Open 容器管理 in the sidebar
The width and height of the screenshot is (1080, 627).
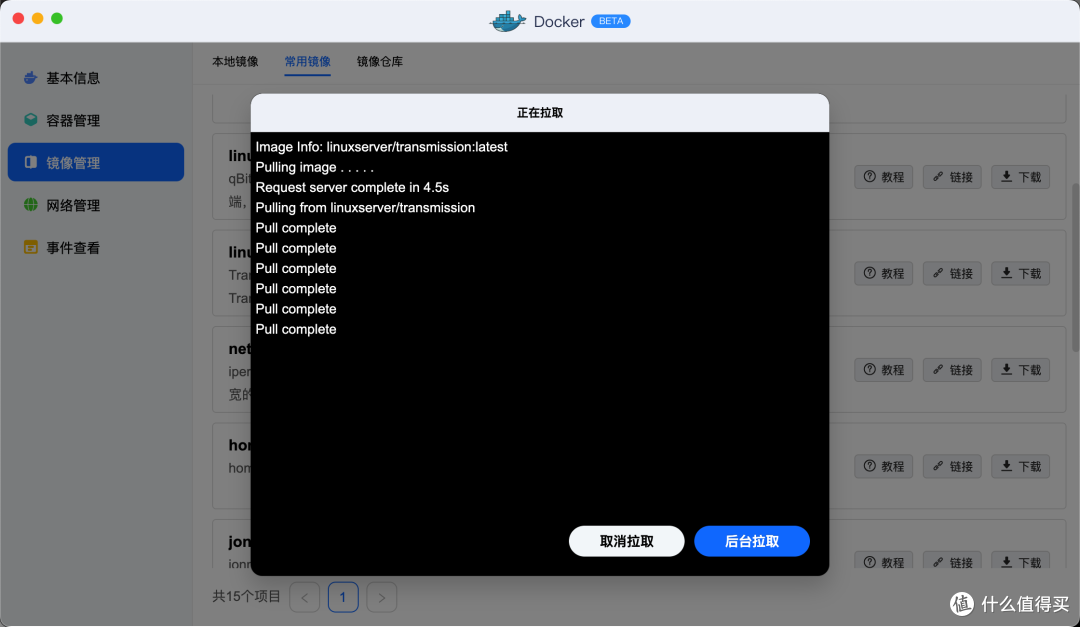(96, 121)
